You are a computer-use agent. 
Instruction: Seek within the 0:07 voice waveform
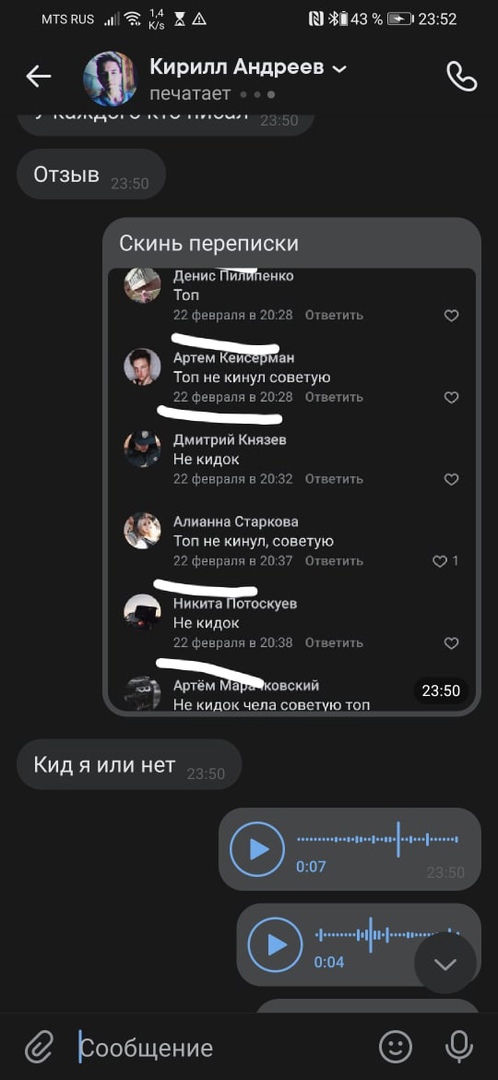[377, 840]
